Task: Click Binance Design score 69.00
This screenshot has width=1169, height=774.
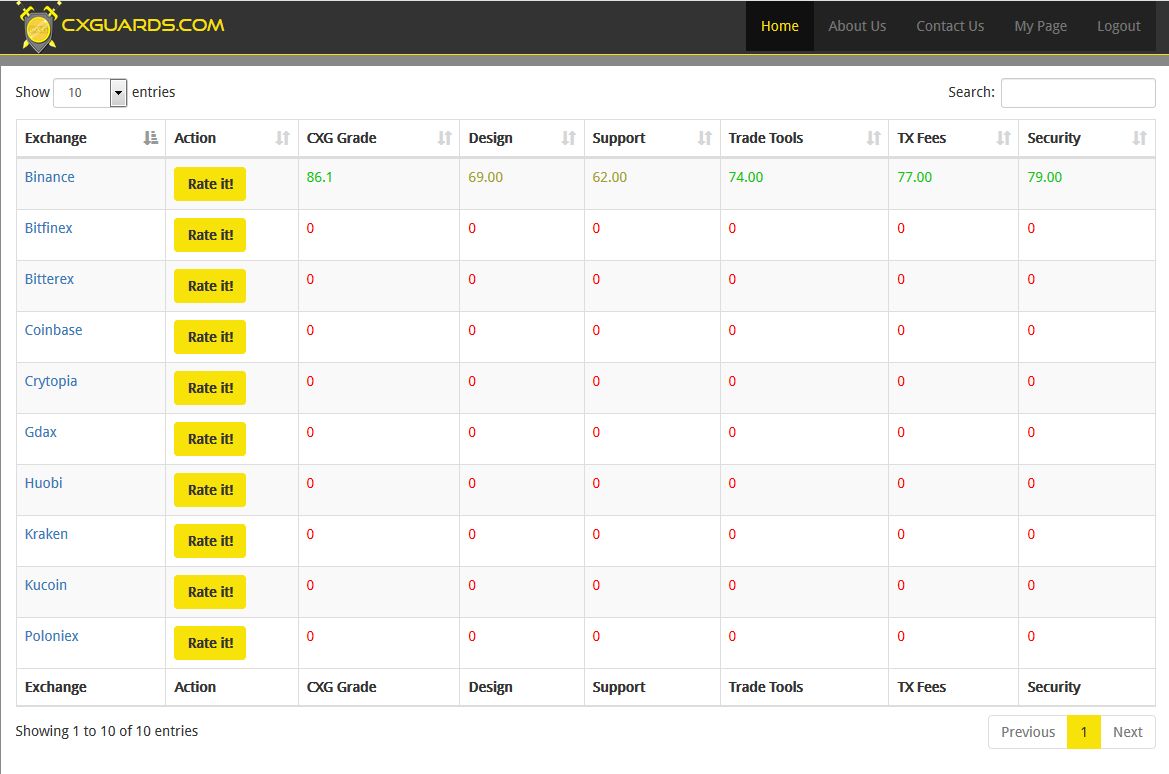Action: click(x=486, y=177)
